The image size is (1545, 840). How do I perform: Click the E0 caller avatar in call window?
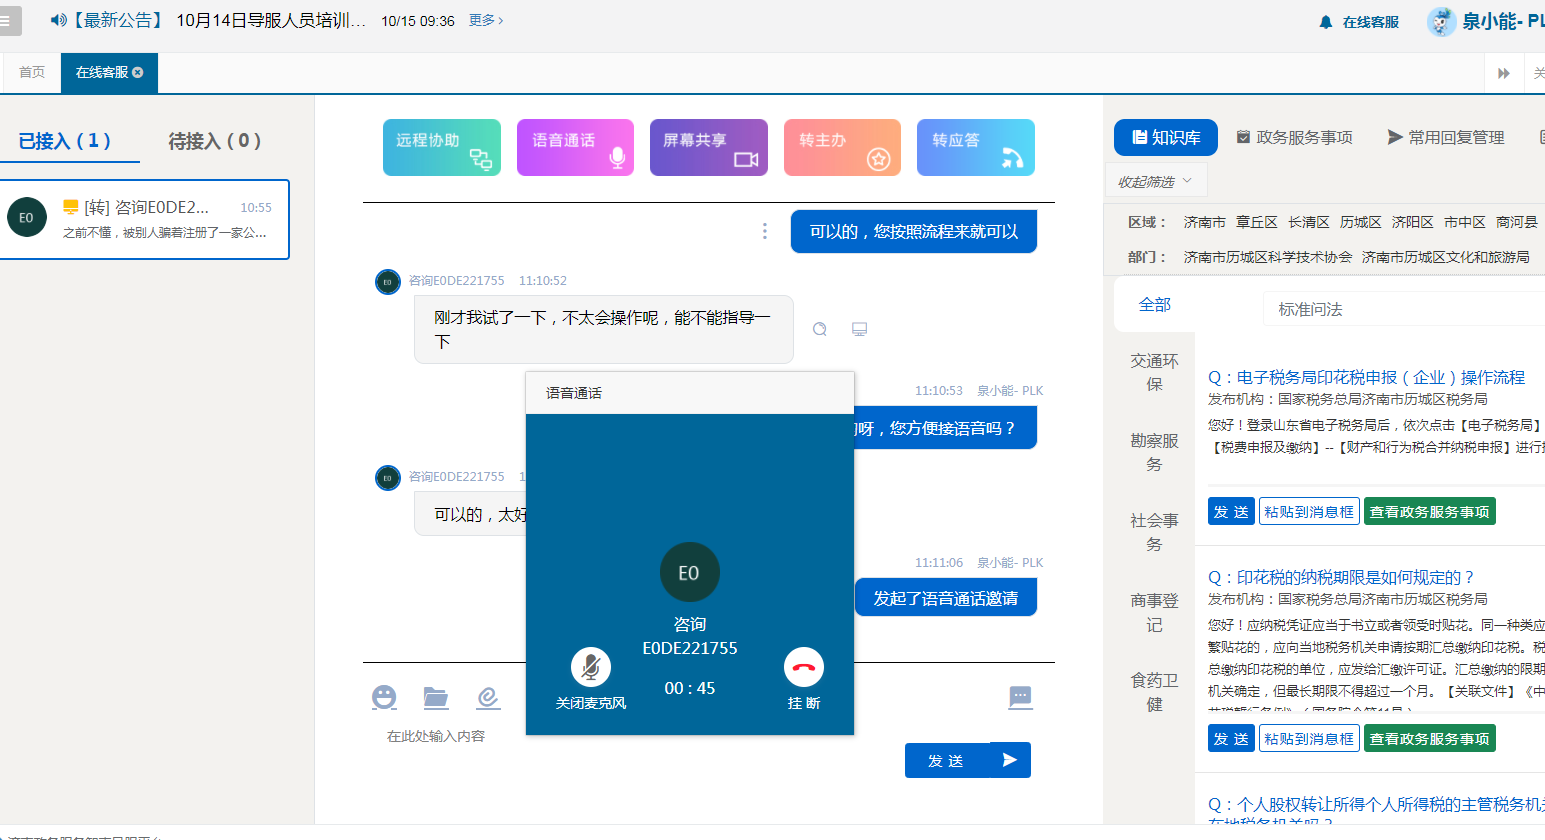pos(690,572)
